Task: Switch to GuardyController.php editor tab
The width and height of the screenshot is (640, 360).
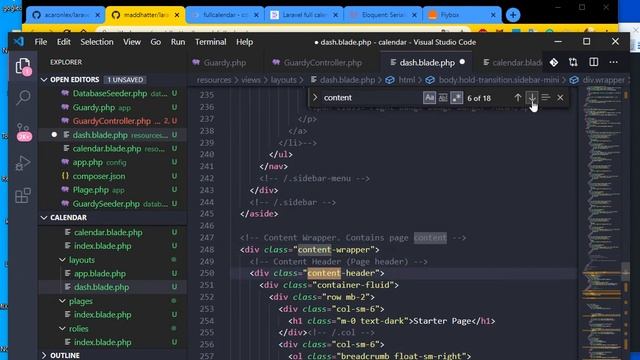Action: [x=322, y=62]
